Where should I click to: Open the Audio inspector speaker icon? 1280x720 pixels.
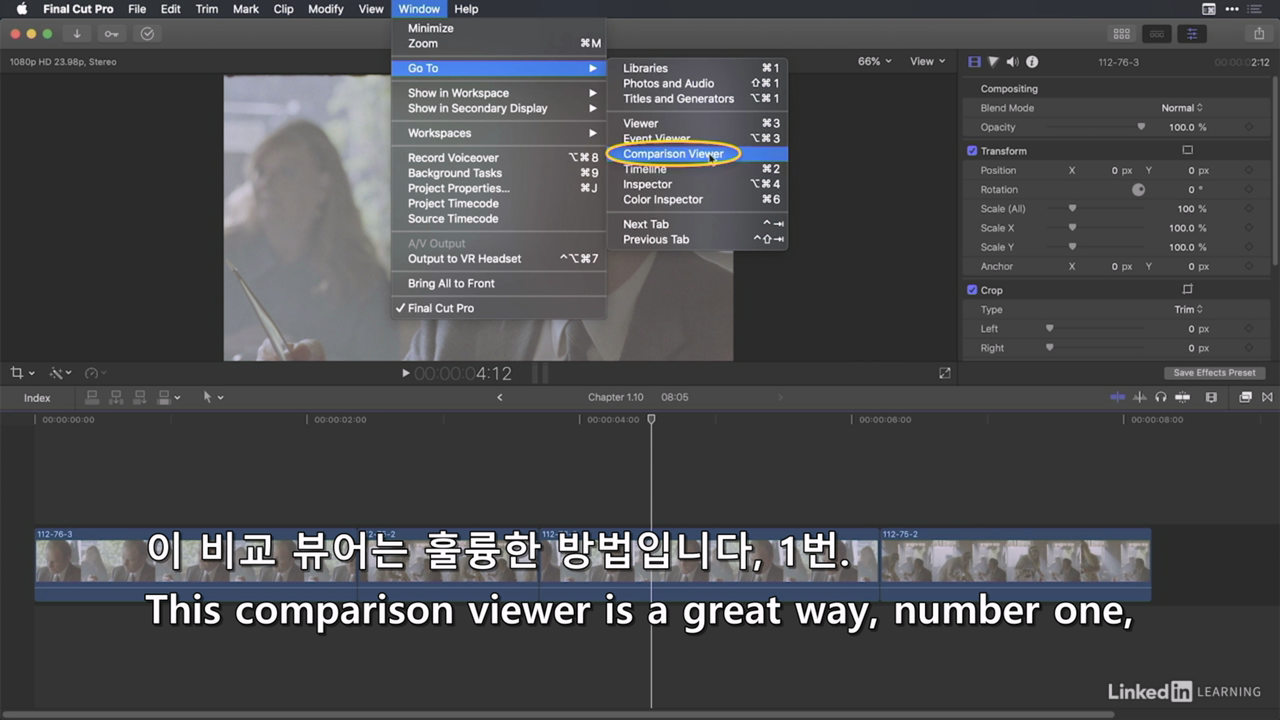[1012, 62]
